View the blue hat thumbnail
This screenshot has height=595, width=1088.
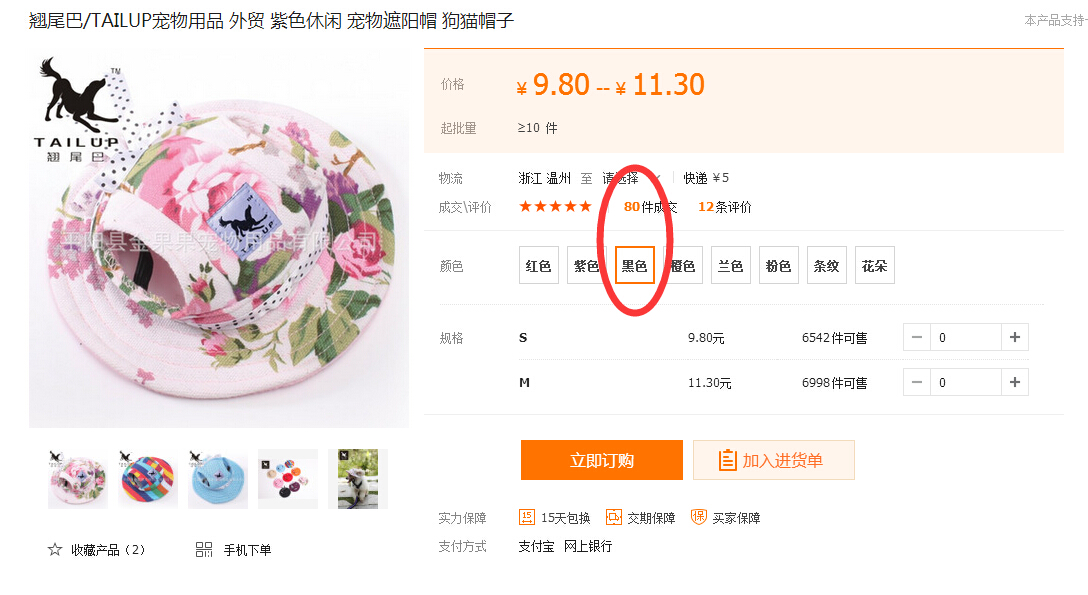click(x=218, y=479)
